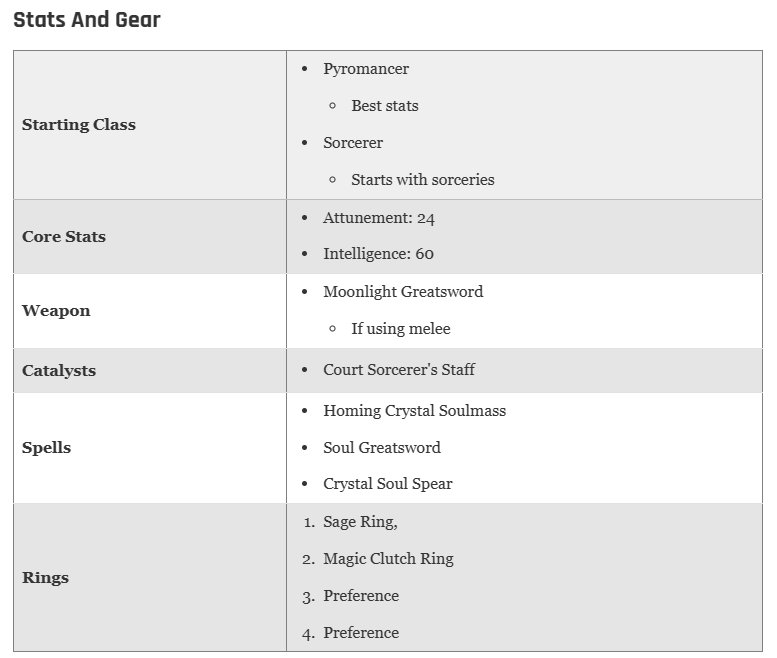777x658 pixels.
Task: Click the Weapon row label
Action: pyautogui.click(x=56, y=311)
